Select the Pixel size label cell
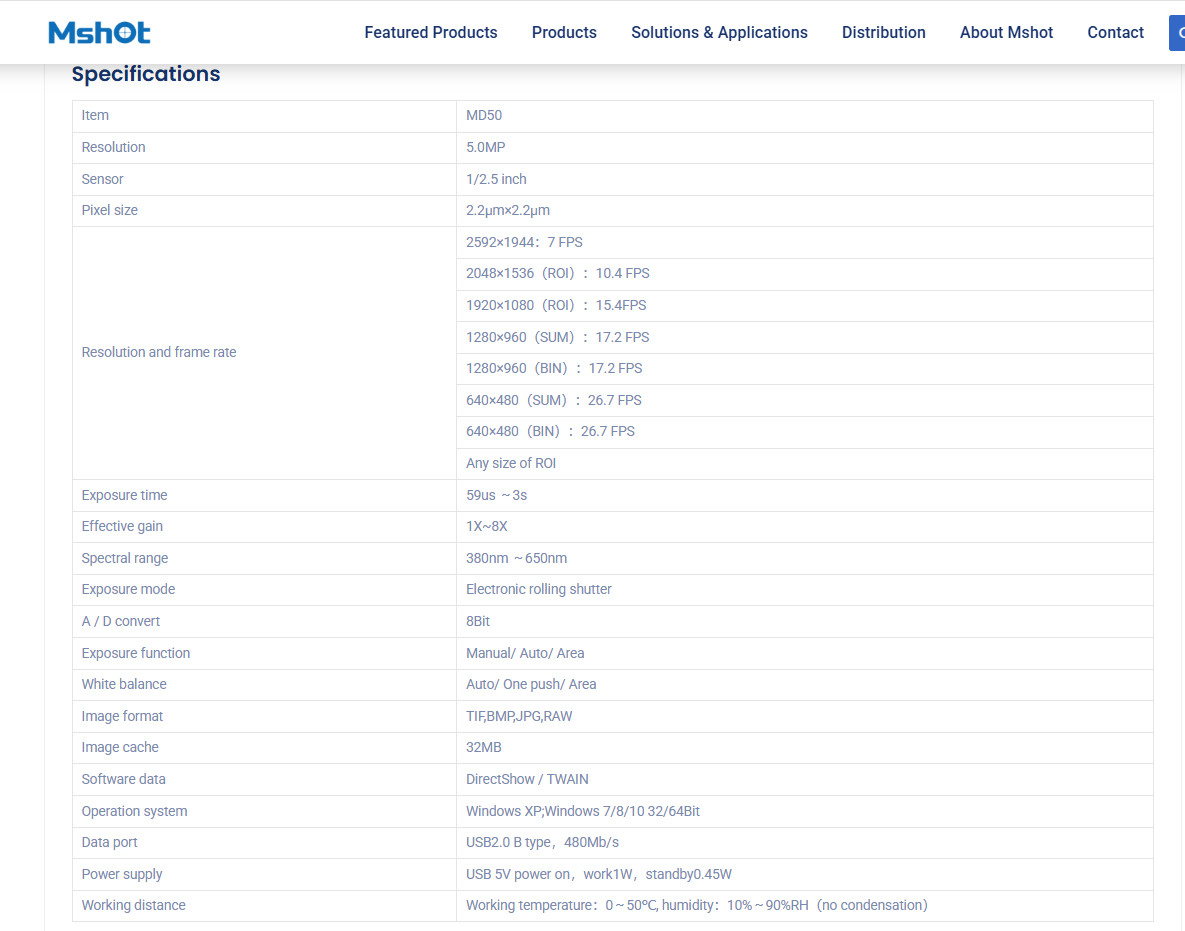Screen dimensions: 1185x931 pyautogui.click(x=265, y=210)
